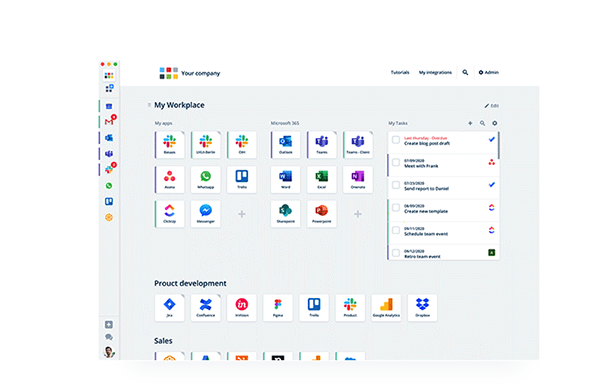The height and width of the screenshot is (387, 600).
Task: Open Outlook in the left sidebar
Action: pyautogui.click(x=109, y=137)
